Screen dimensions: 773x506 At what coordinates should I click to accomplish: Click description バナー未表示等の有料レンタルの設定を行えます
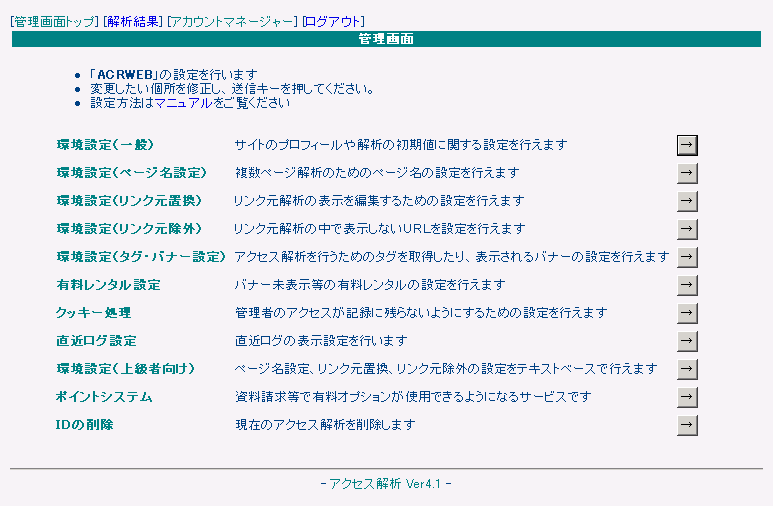coord(370,285)
